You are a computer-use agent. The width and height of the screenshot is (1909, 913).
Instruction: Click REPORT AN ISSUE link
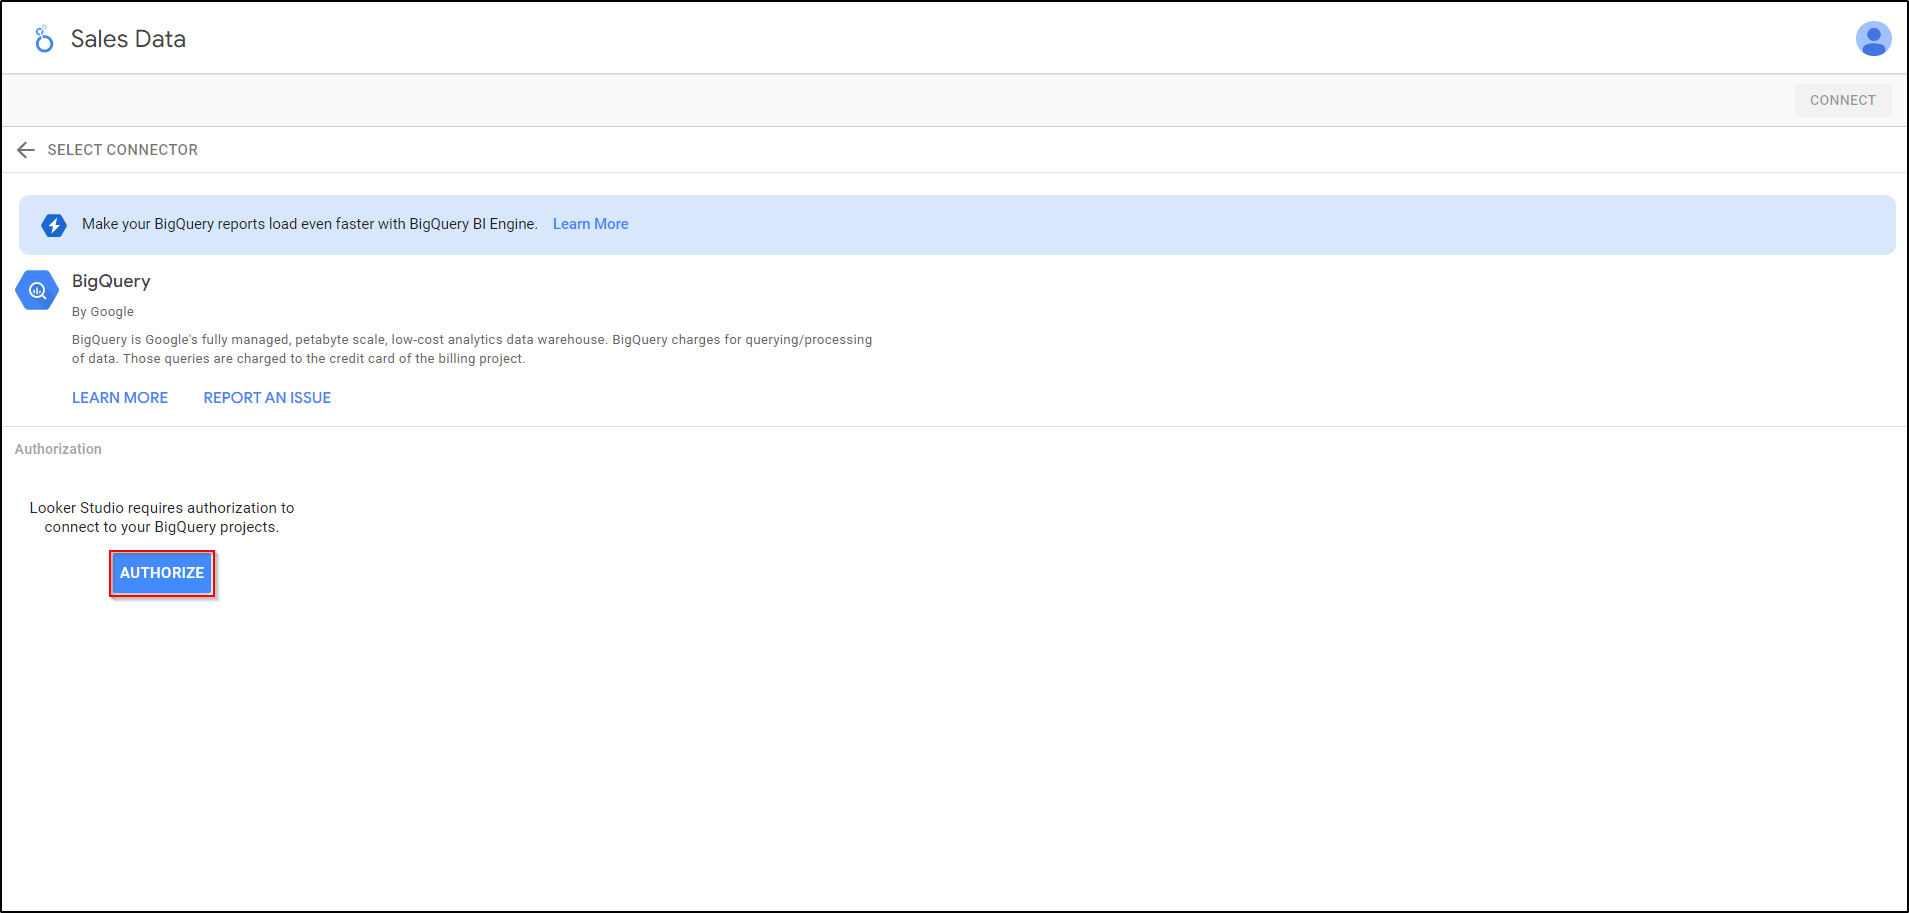point(267,398)
